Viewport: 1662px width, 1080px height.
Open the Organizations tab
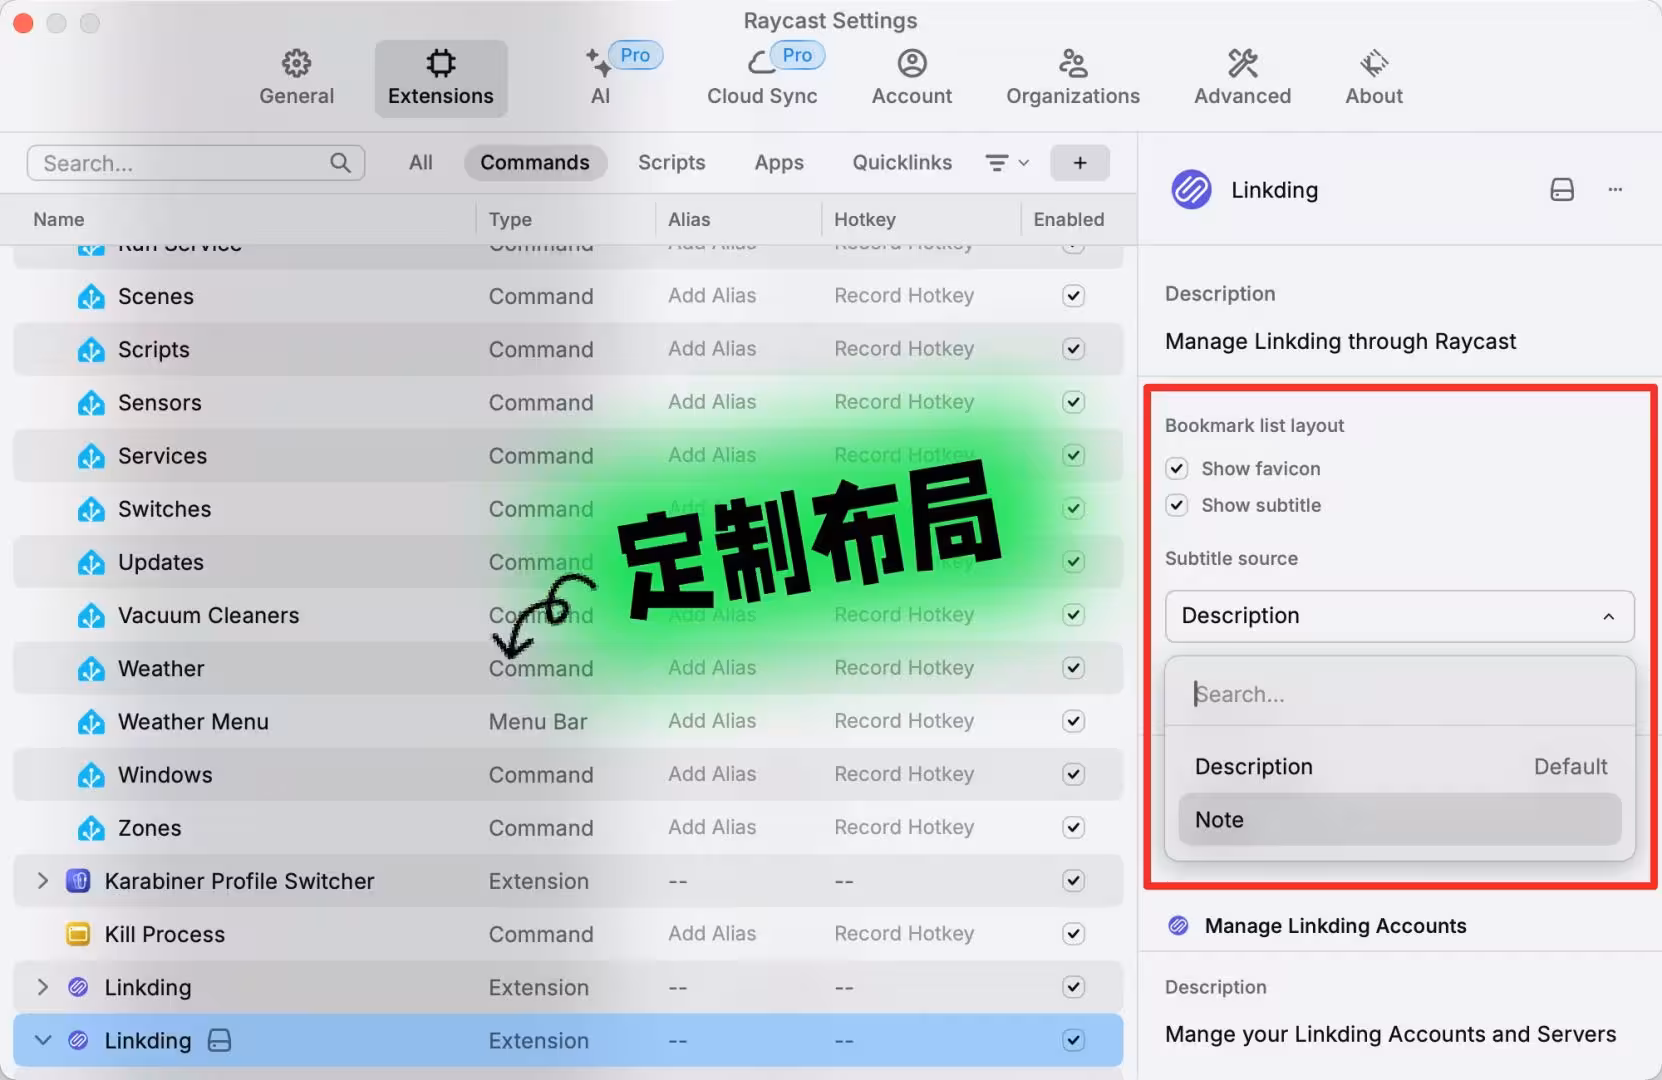click(x=1073, y=78)
